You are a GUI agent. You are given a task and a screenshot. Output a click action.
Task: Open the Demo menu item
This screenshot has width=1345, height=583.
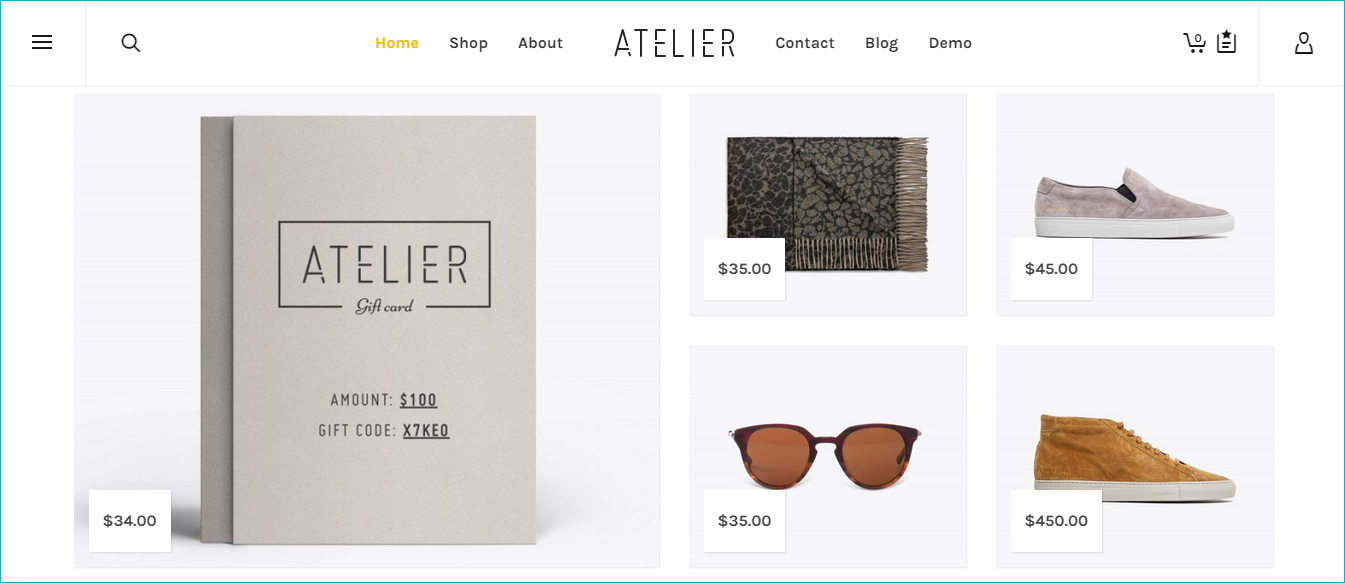[x=950, y=43]
